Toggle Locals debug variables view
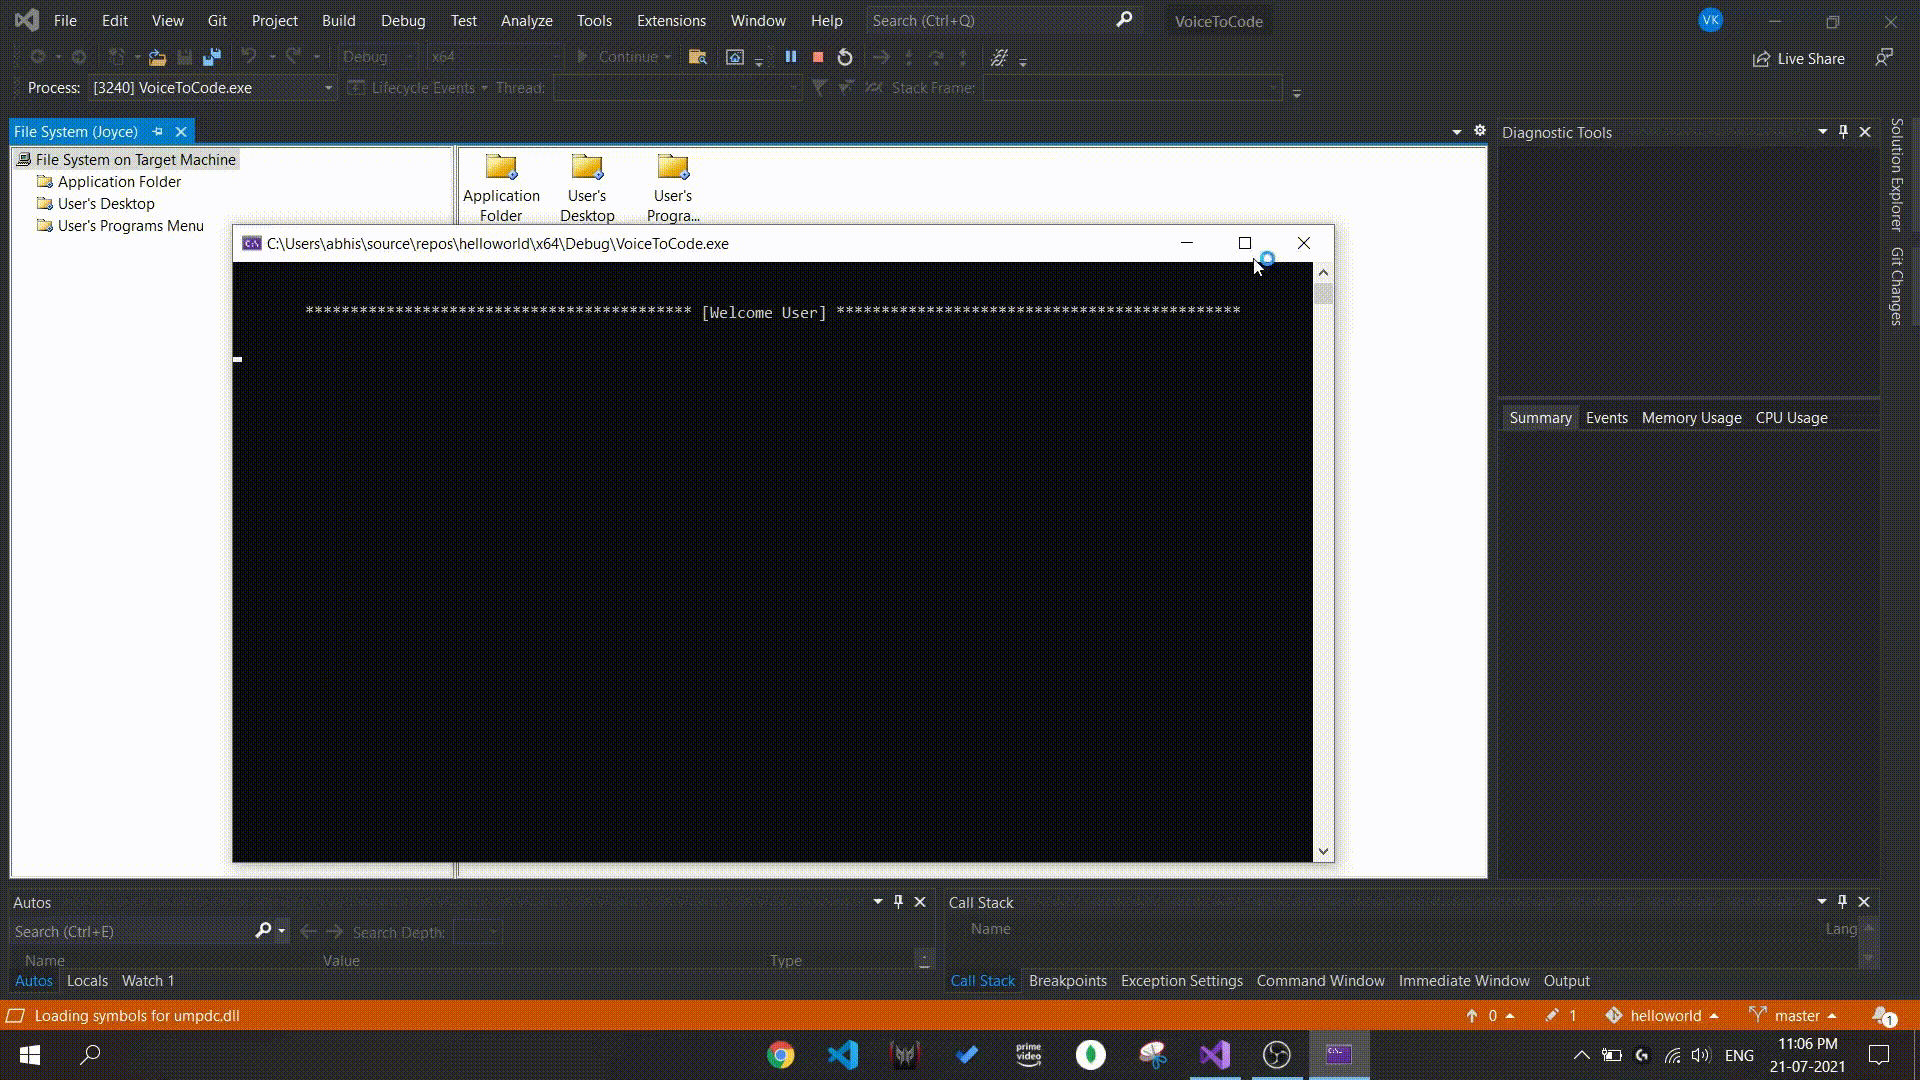Image resolution: width=1920 pixels, height=1080 pixels. [x=86, y=980]
